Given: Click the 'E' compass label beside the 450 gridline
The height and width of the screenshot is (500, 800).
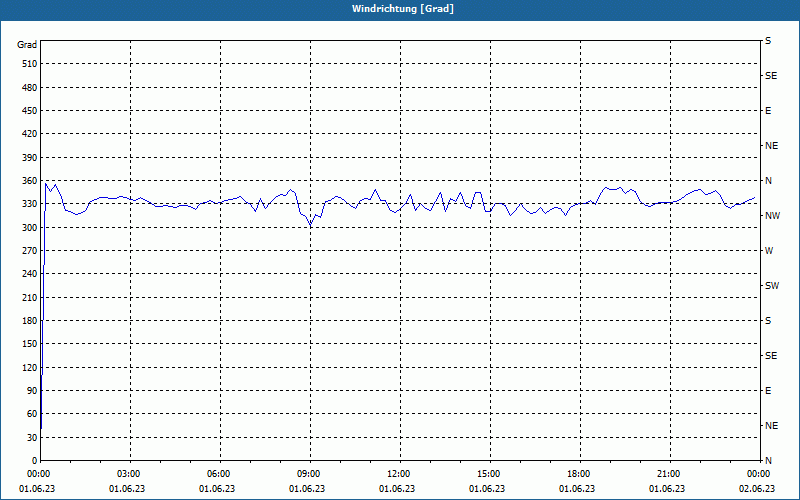Looking at the screenshot, I should point(768,111).
